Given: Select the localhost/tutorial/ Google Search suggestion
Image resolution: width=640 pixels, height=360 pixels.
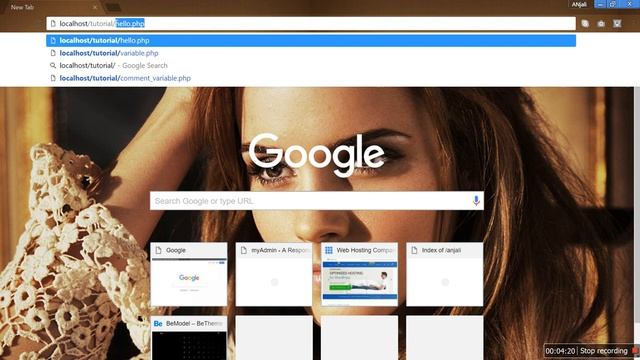Looking at the screenshot, I should [311, 65].
